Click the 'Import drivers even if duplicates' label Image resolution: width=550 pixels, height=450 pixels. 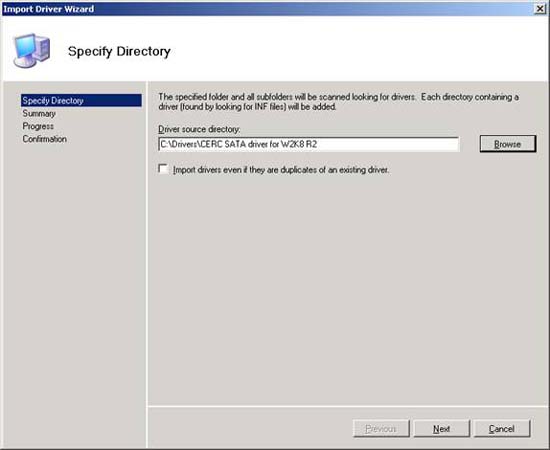[281, 170]
